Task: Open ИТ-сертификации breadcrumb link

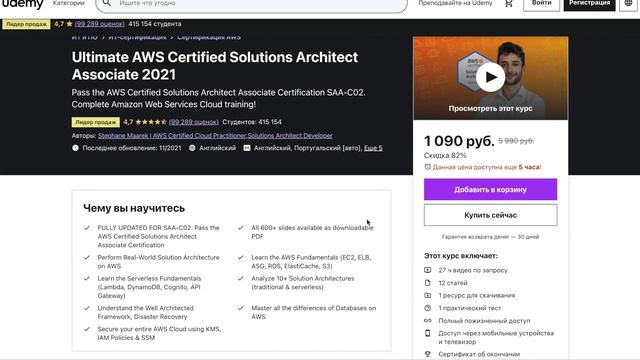Action: pos(137,37)
